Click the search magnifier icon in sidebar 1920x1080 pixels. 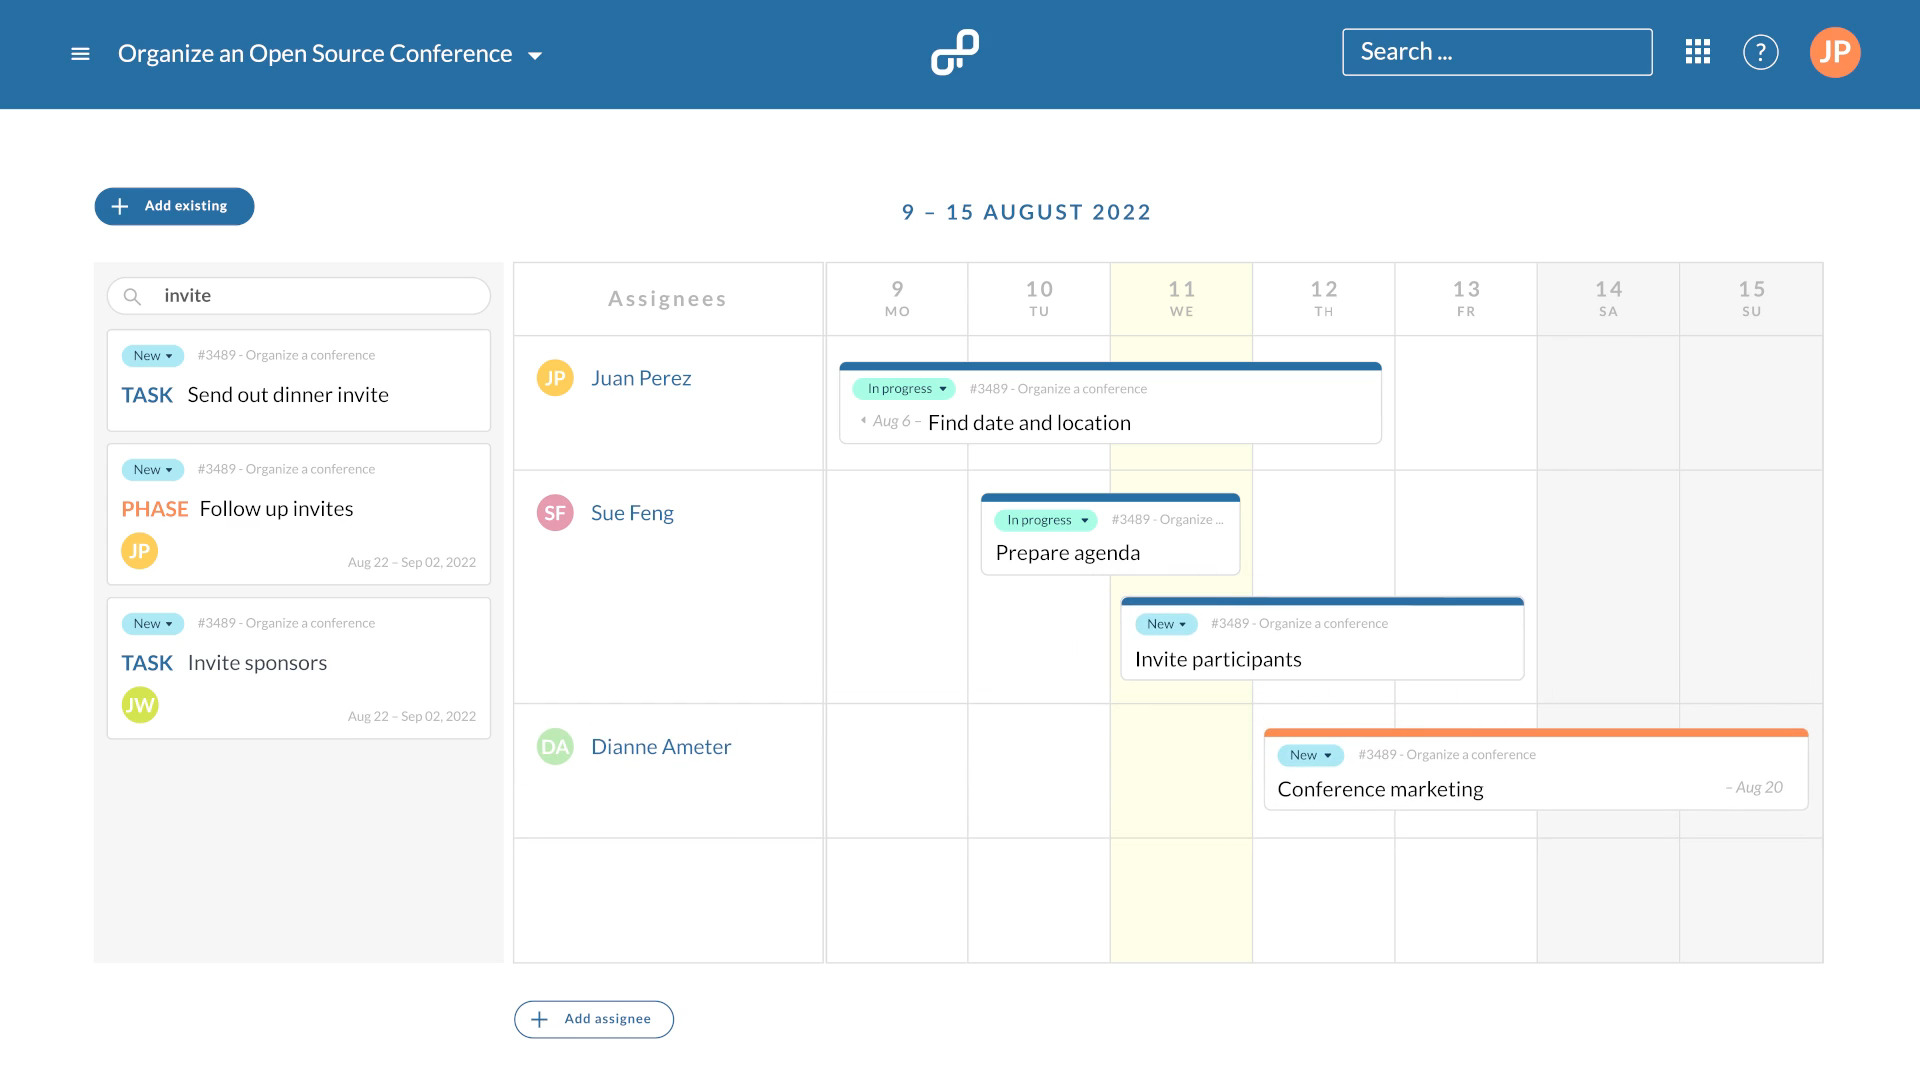coord(132,294)
